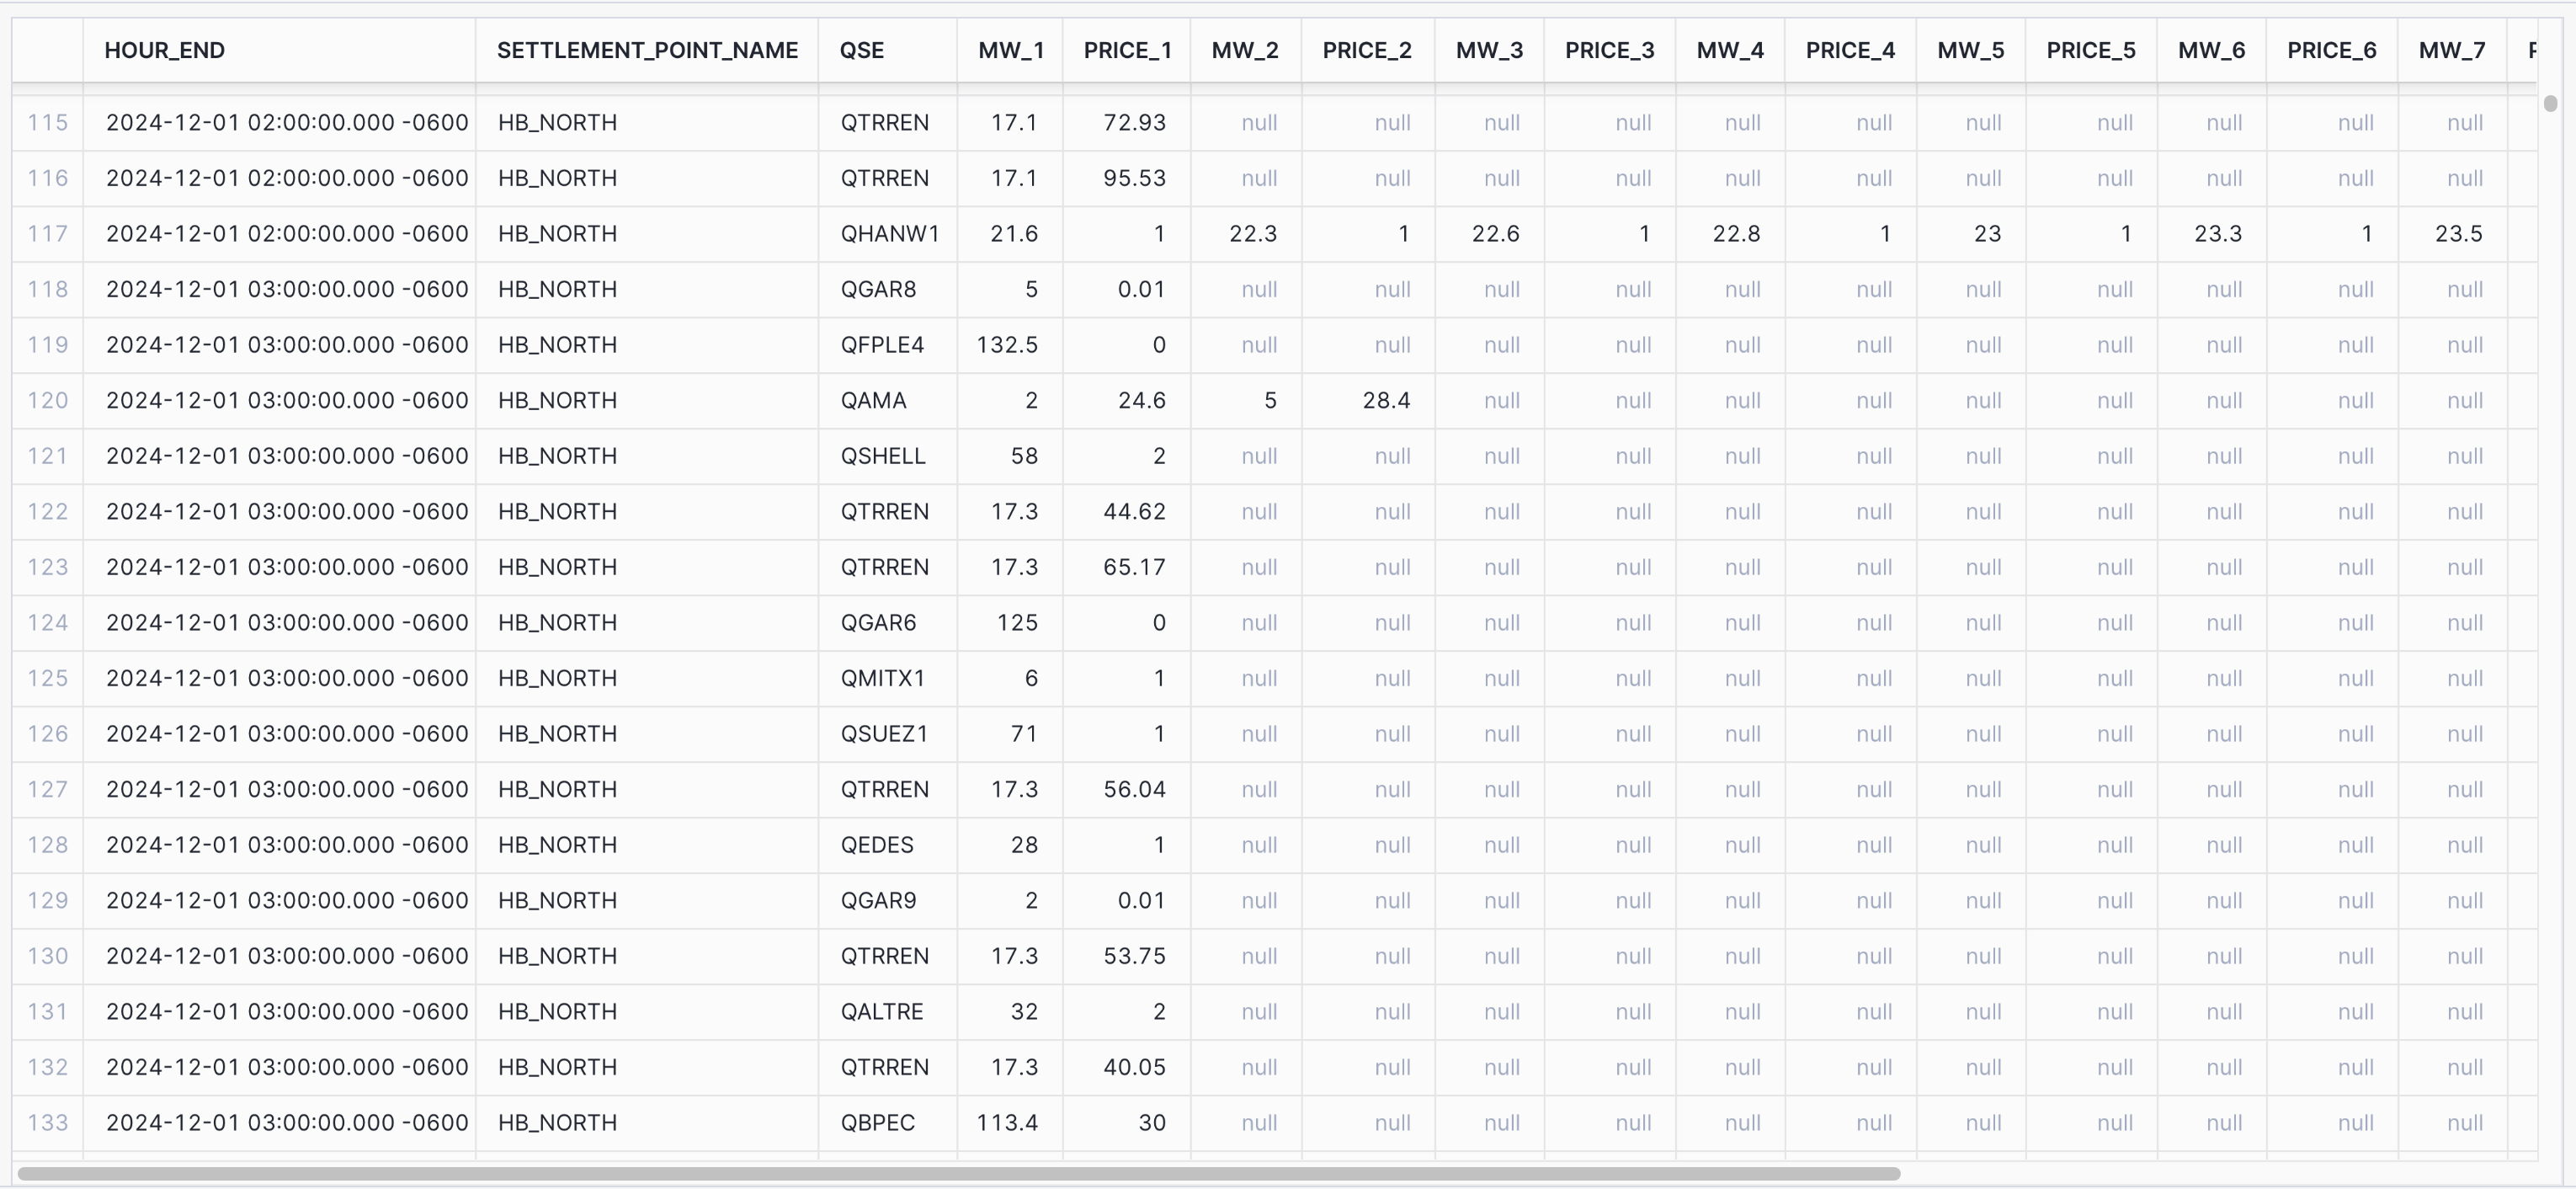Click the QALTRE cell in row 131
Viewport: 2576px width, 1189px height.
tap(881, 1012)
